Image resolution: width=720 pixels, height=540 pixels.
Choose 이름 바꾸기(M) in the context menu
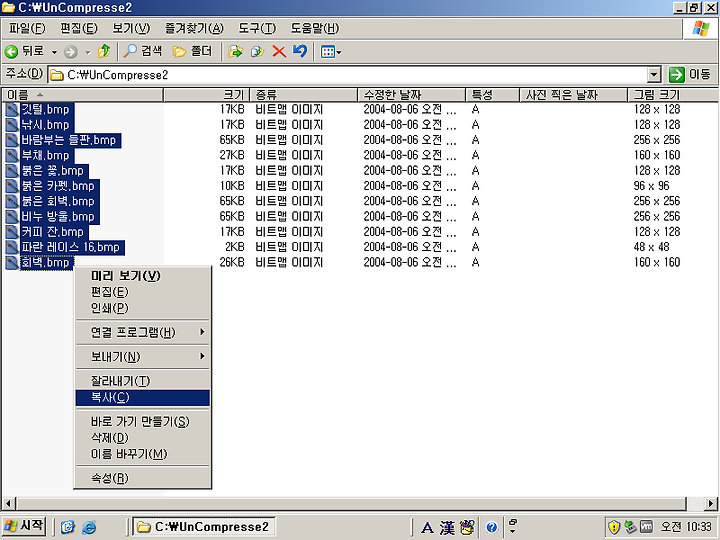click(x=142, y=454)
